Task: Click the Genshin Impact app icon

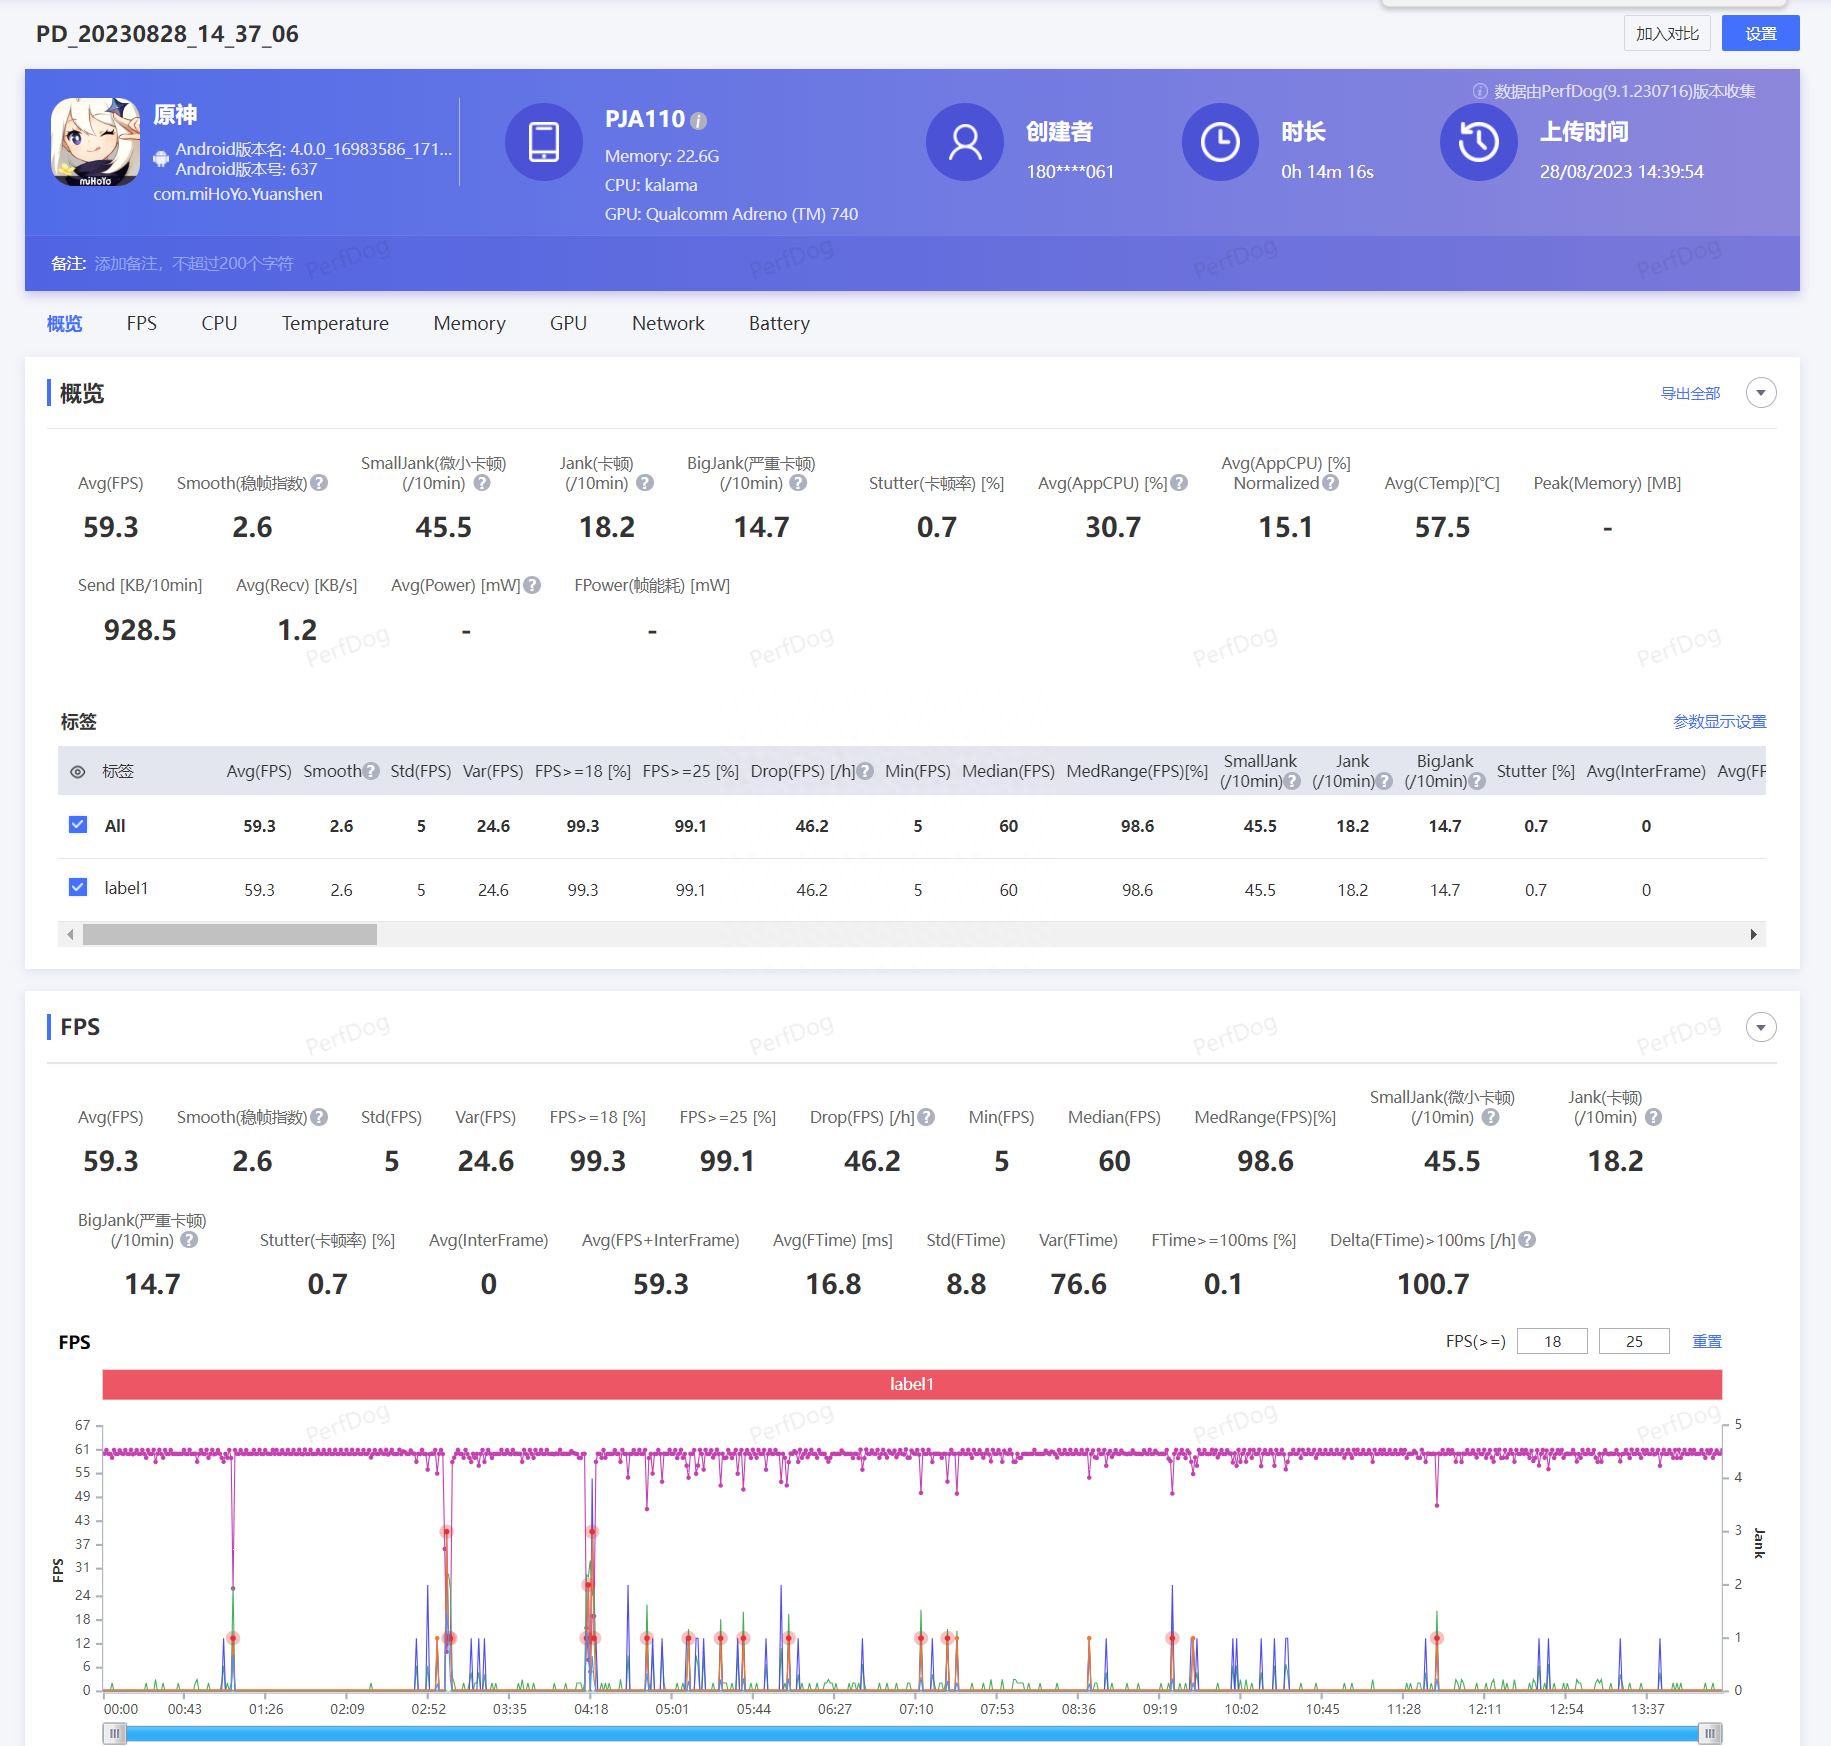Action: click(95, 142)
